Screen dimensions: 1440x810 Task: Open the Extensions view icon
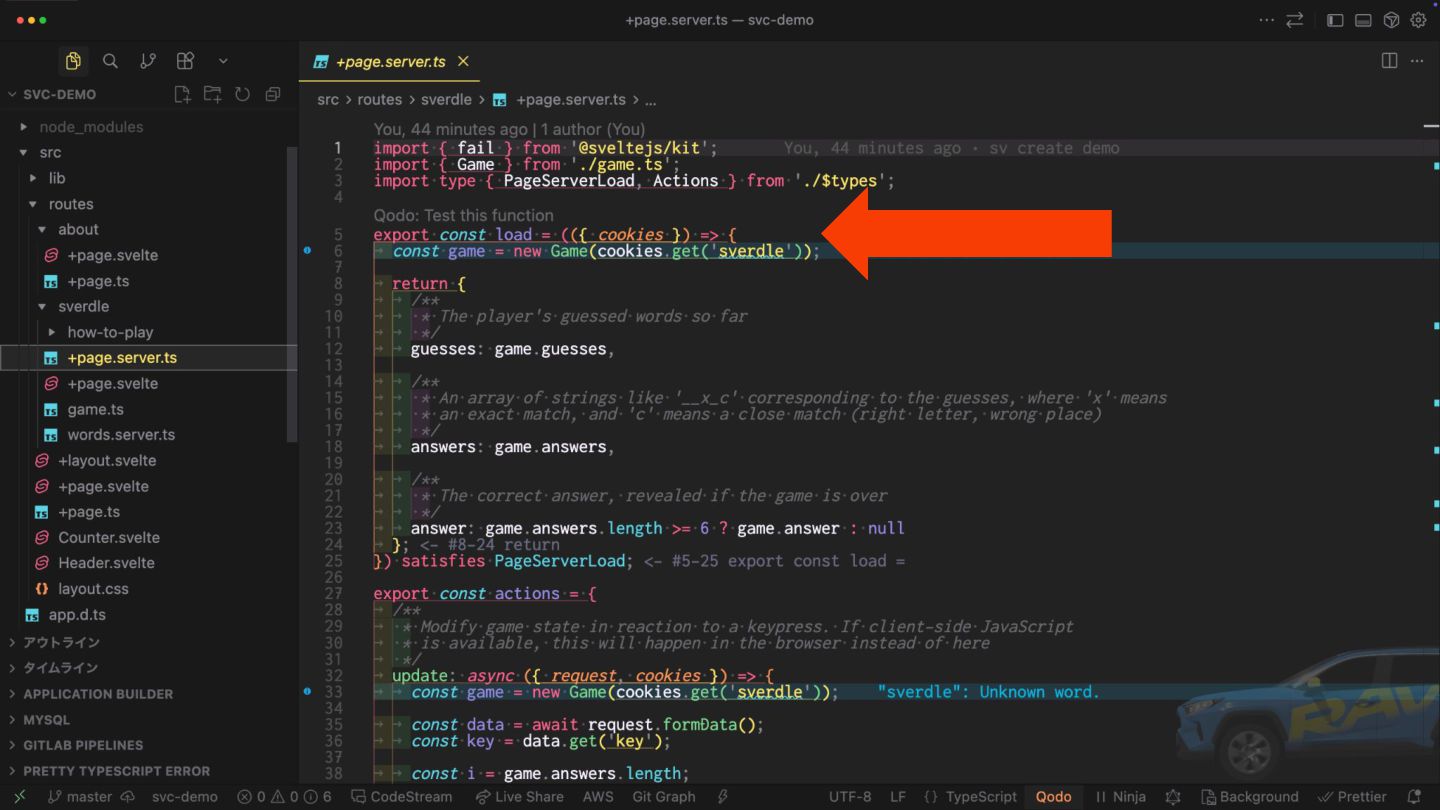(185, 61)
